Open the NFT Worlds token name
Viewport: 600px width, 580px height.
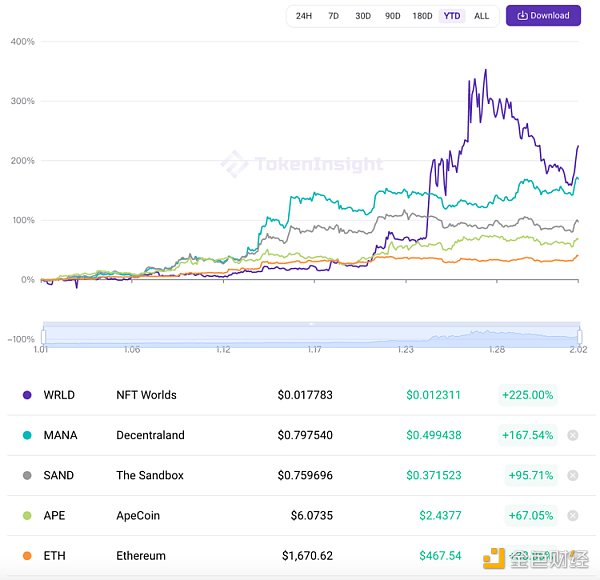point(146,395)
